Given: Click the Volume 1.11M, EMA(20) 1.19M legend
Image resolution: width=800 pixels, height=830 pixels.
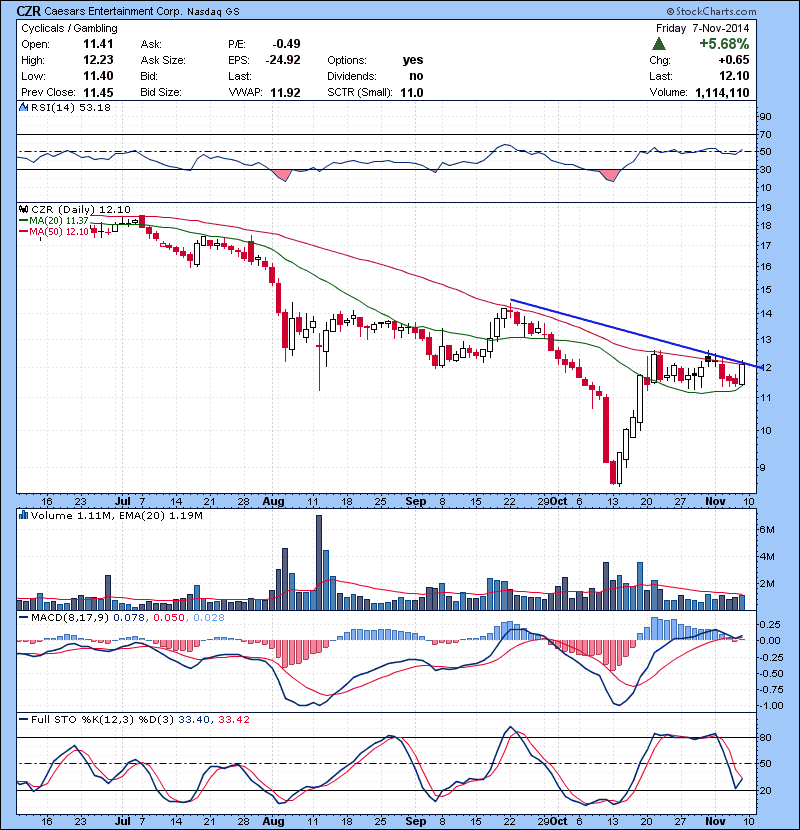Looking at the screenshot, I should point(116,516).
